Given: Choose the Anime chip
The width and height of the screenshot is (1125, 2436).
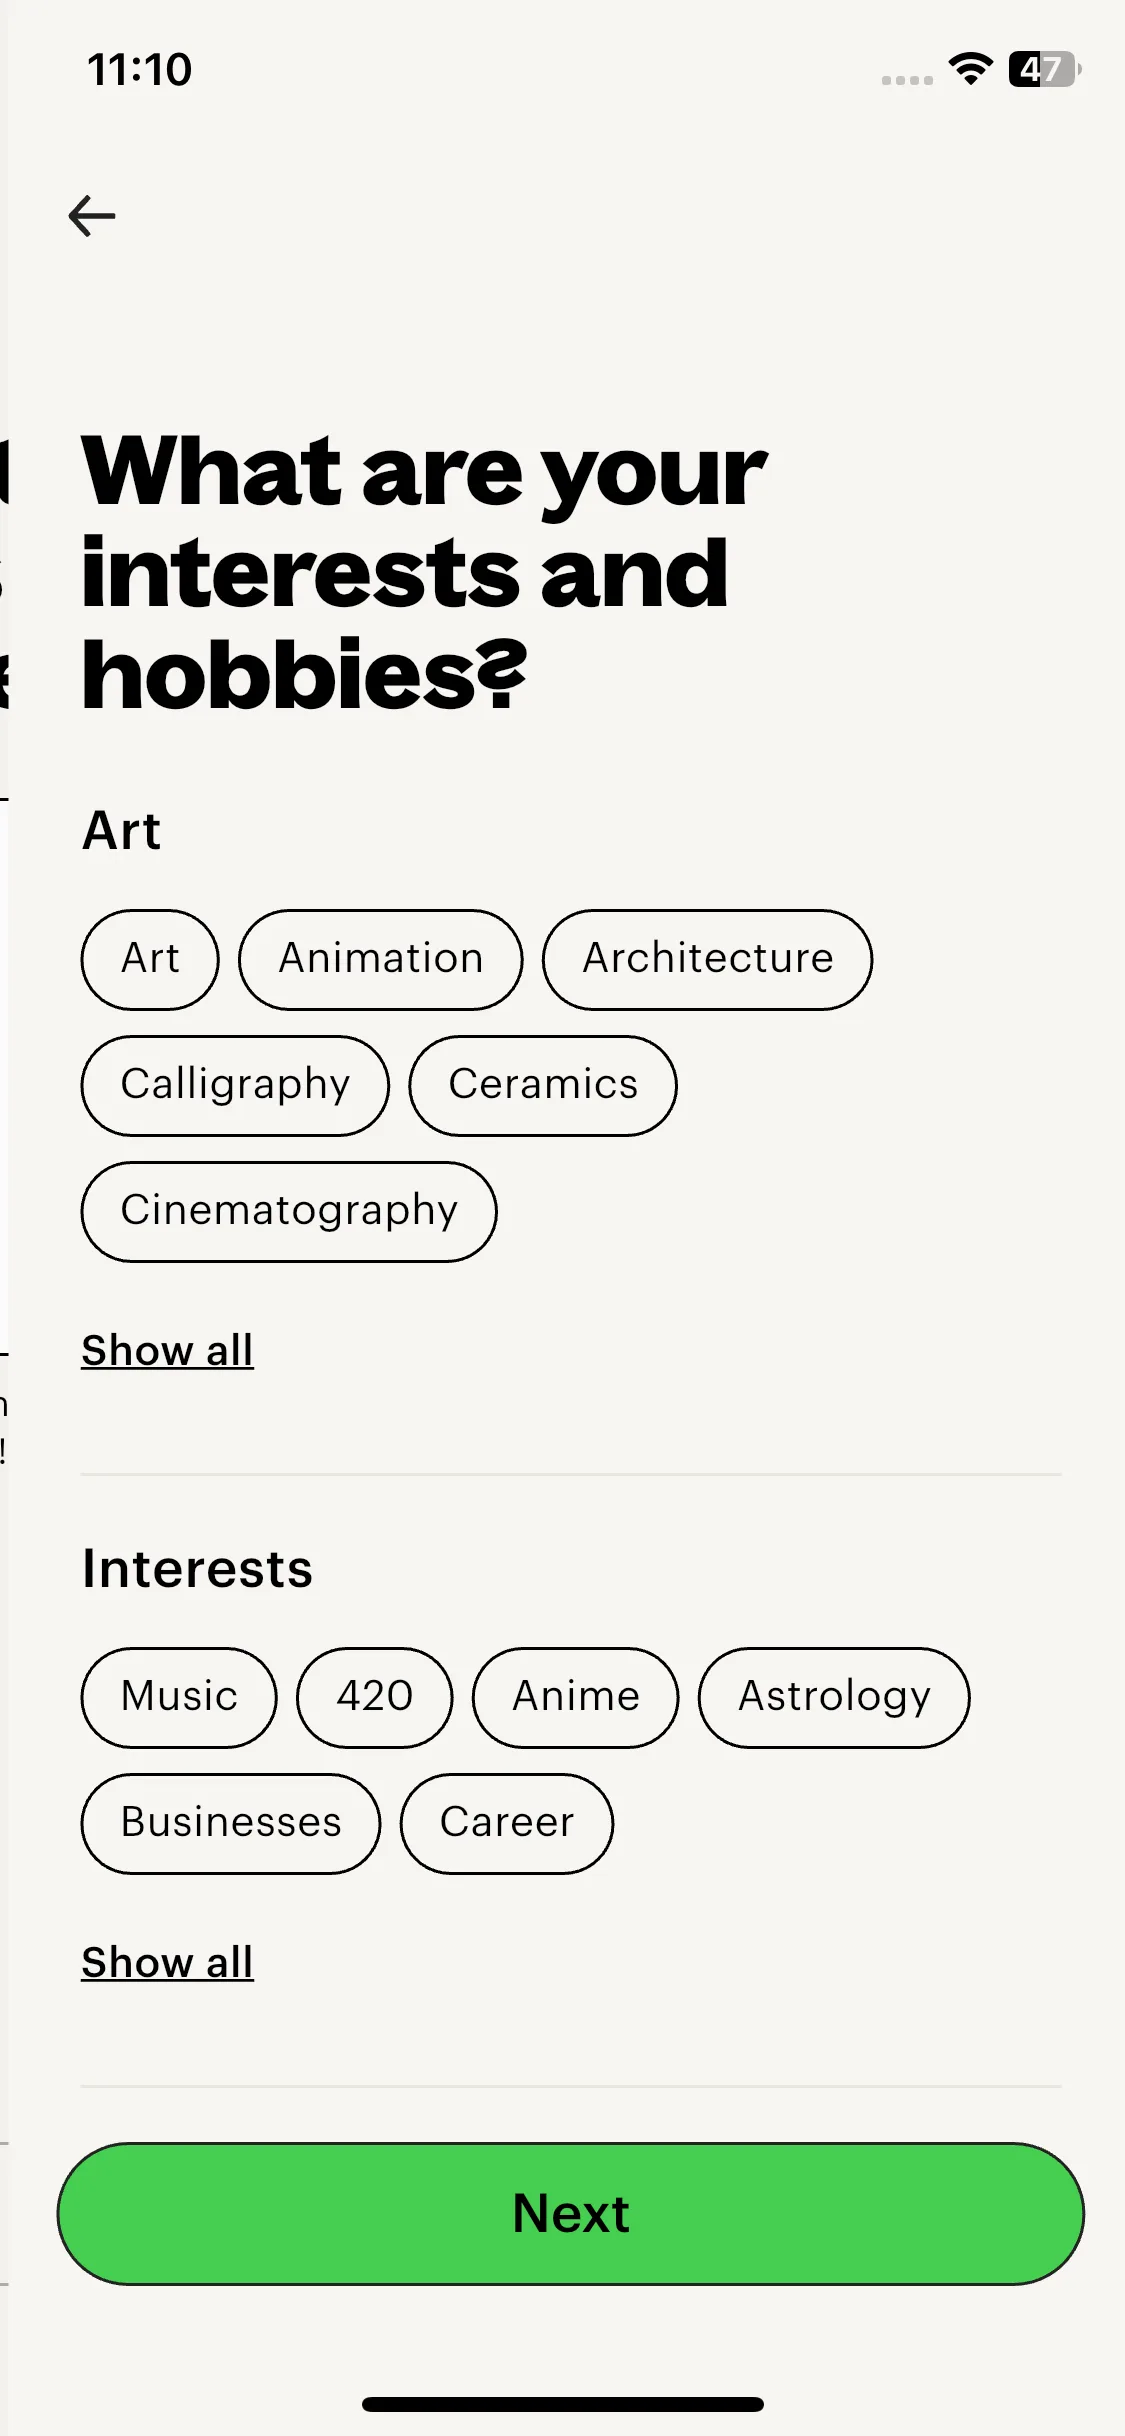Looking at the screenshot, I should point(575,1697).
